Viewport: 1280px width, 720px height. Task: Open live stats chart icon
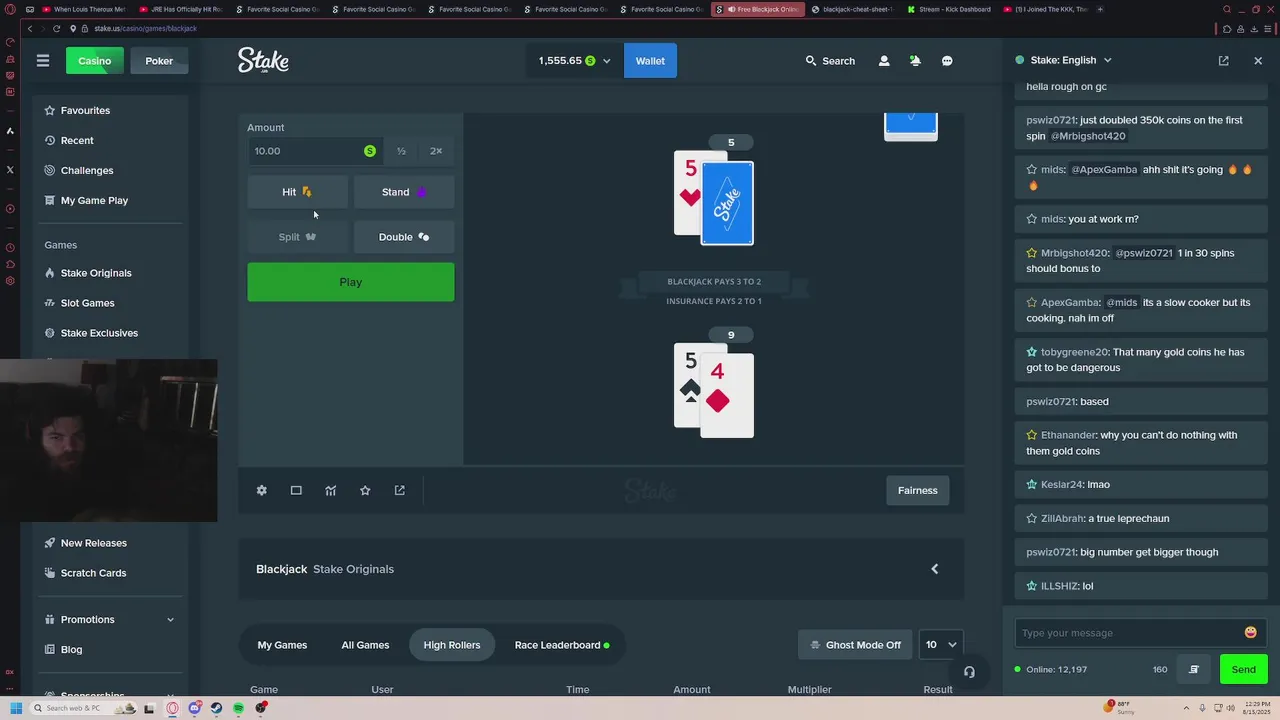pos(331,490)
